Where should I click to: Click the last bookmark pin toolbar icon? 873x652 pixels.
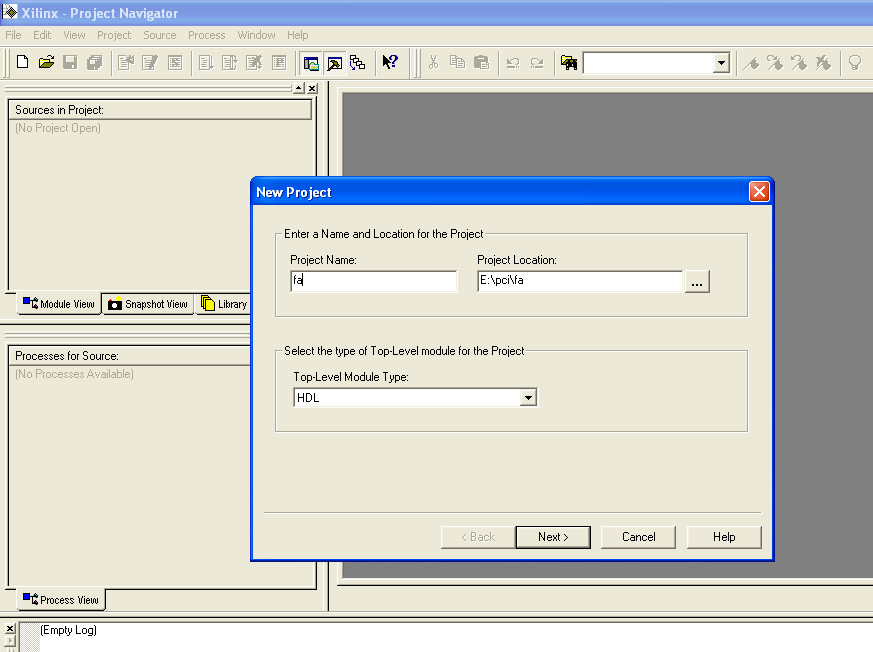pyautogui.click(x=823, y=63)
